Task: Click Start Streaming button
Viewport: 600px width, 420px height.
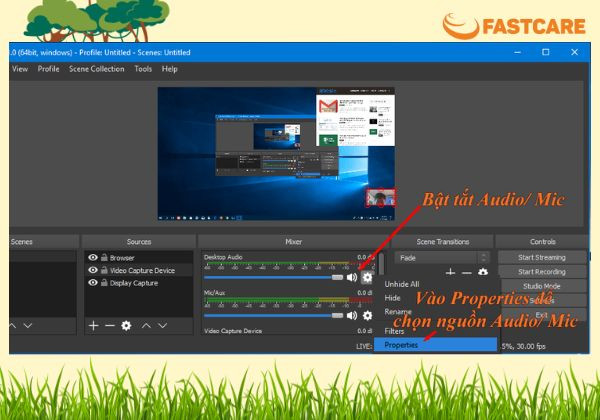Action: [542, 257]
